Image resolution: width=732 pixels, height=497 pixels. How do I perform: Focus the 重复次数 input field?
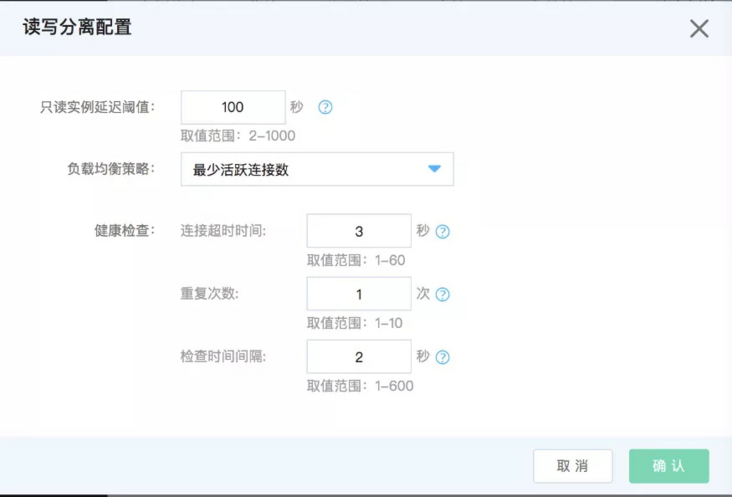359,294
